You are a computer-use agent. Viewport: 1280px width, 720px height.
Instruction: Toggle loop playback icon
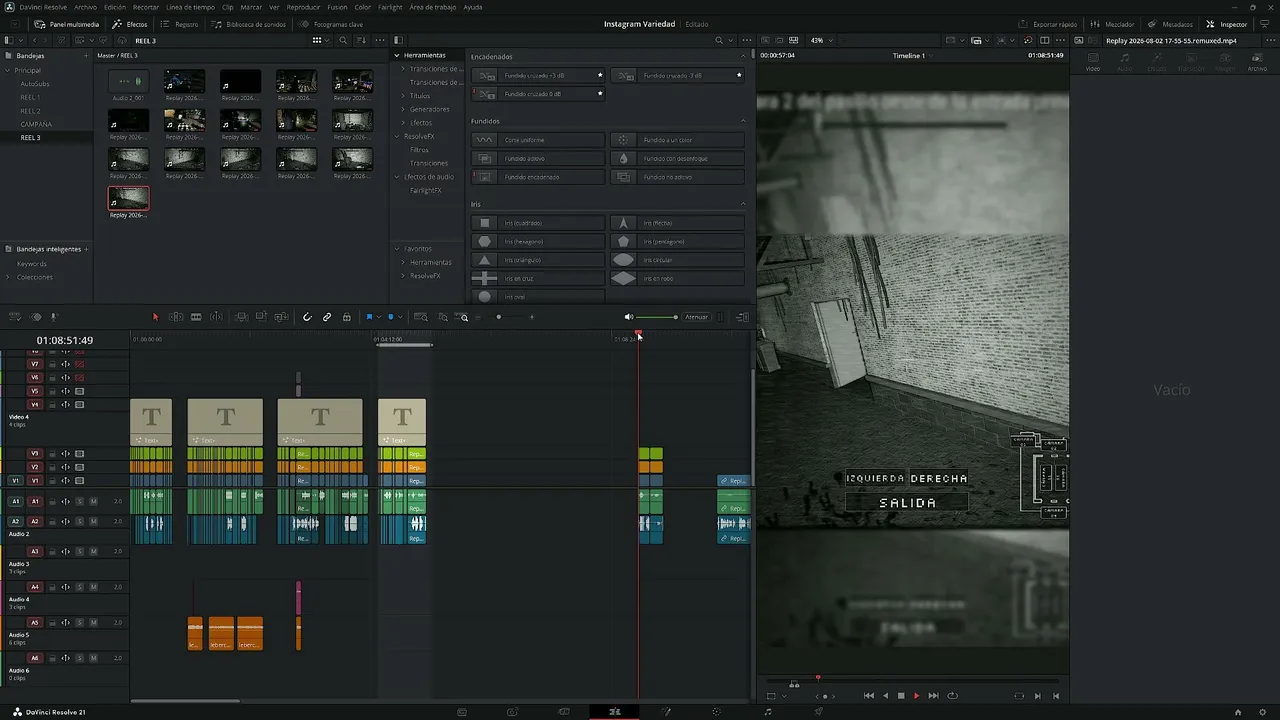pyautogui.click(x=952, y=696)
